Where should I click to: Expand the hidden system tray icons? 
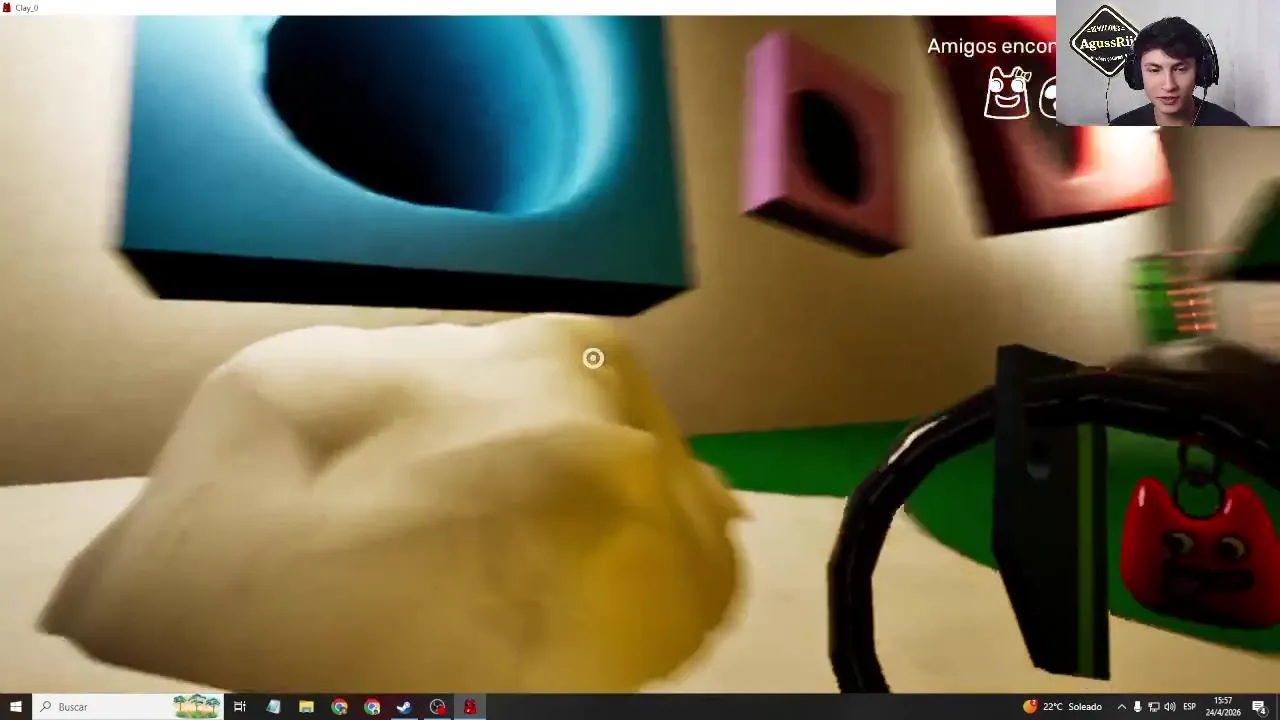point(1121,707)
